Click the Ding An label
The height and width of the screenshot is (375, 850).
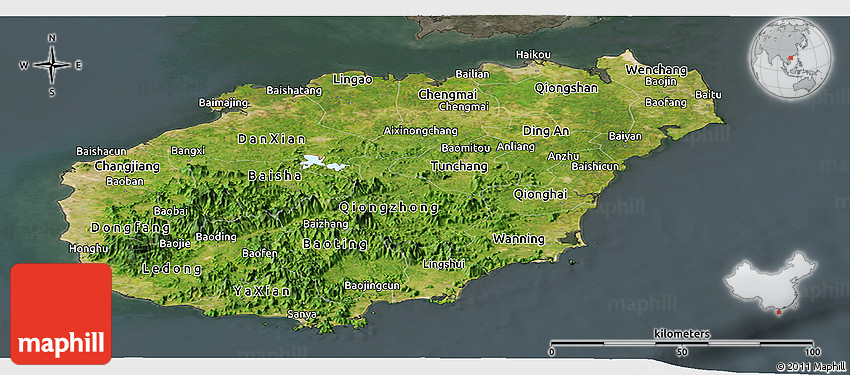coord(546,131)
